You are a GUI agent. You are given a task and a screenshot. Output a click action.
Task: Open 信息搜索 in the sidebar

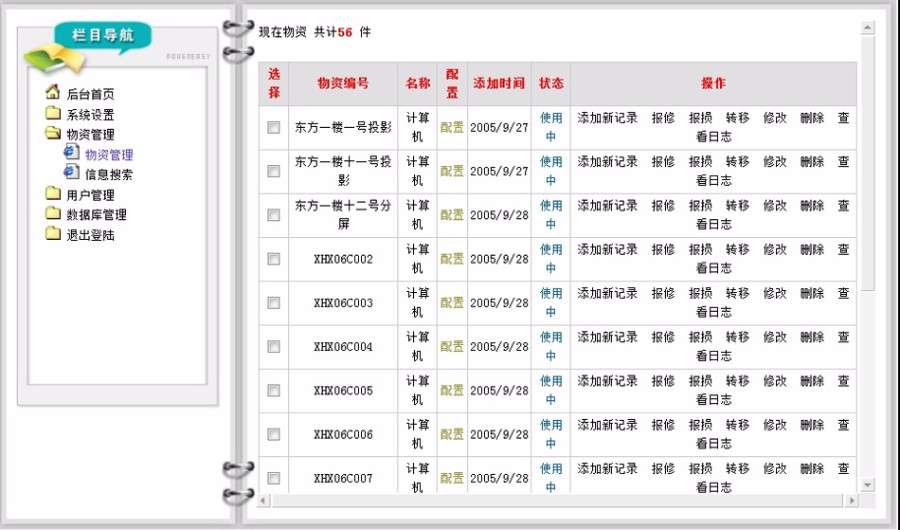point(109,175)
